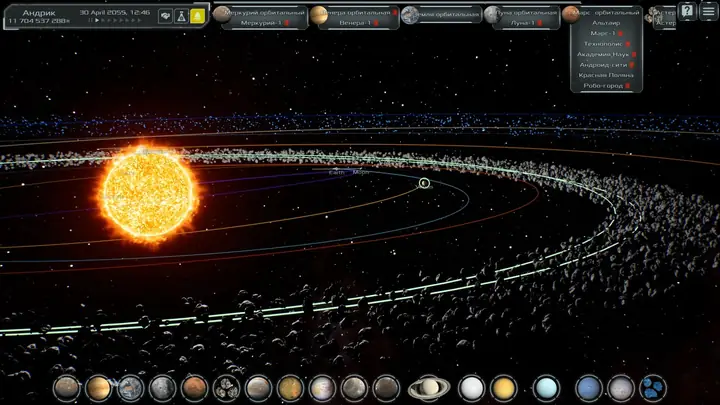The height and width of the screenshot is (405, 720).
Task: Select the Меркурий-1 colony entry
Action: pyautogui.click(x=262, y=22)
